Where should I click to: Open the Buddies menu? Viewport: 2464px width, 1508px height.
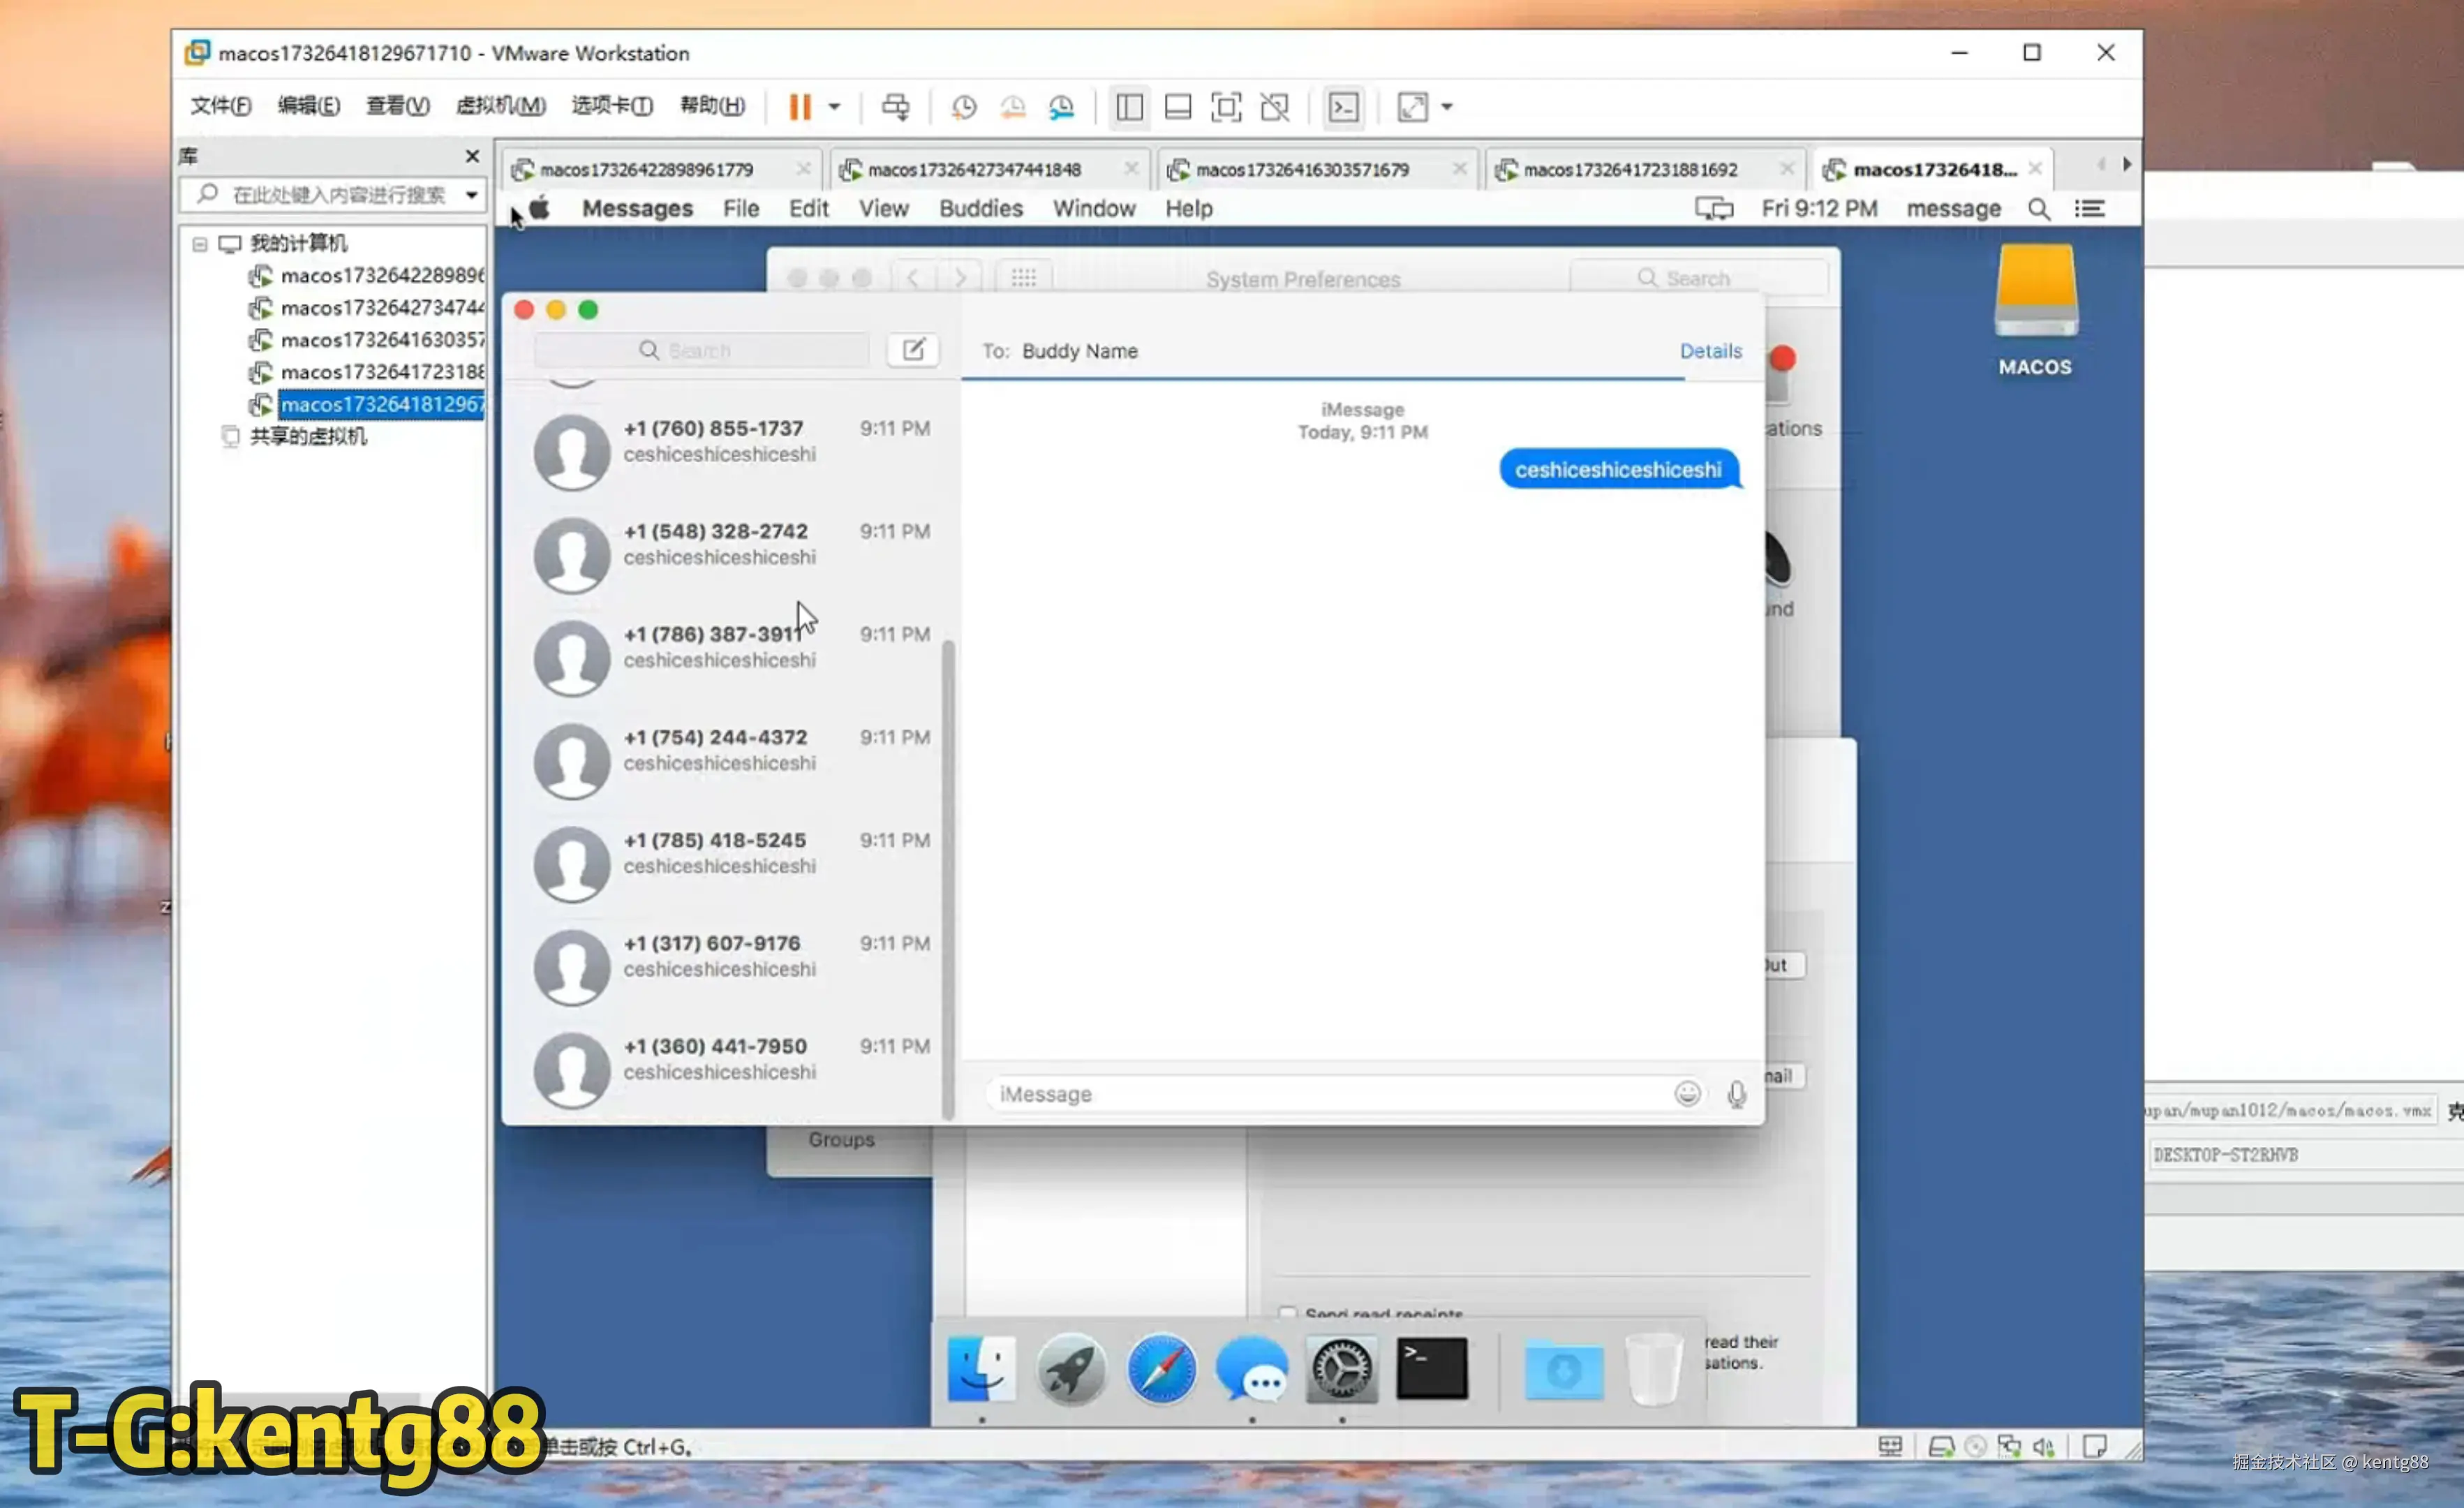coord(980,208)
